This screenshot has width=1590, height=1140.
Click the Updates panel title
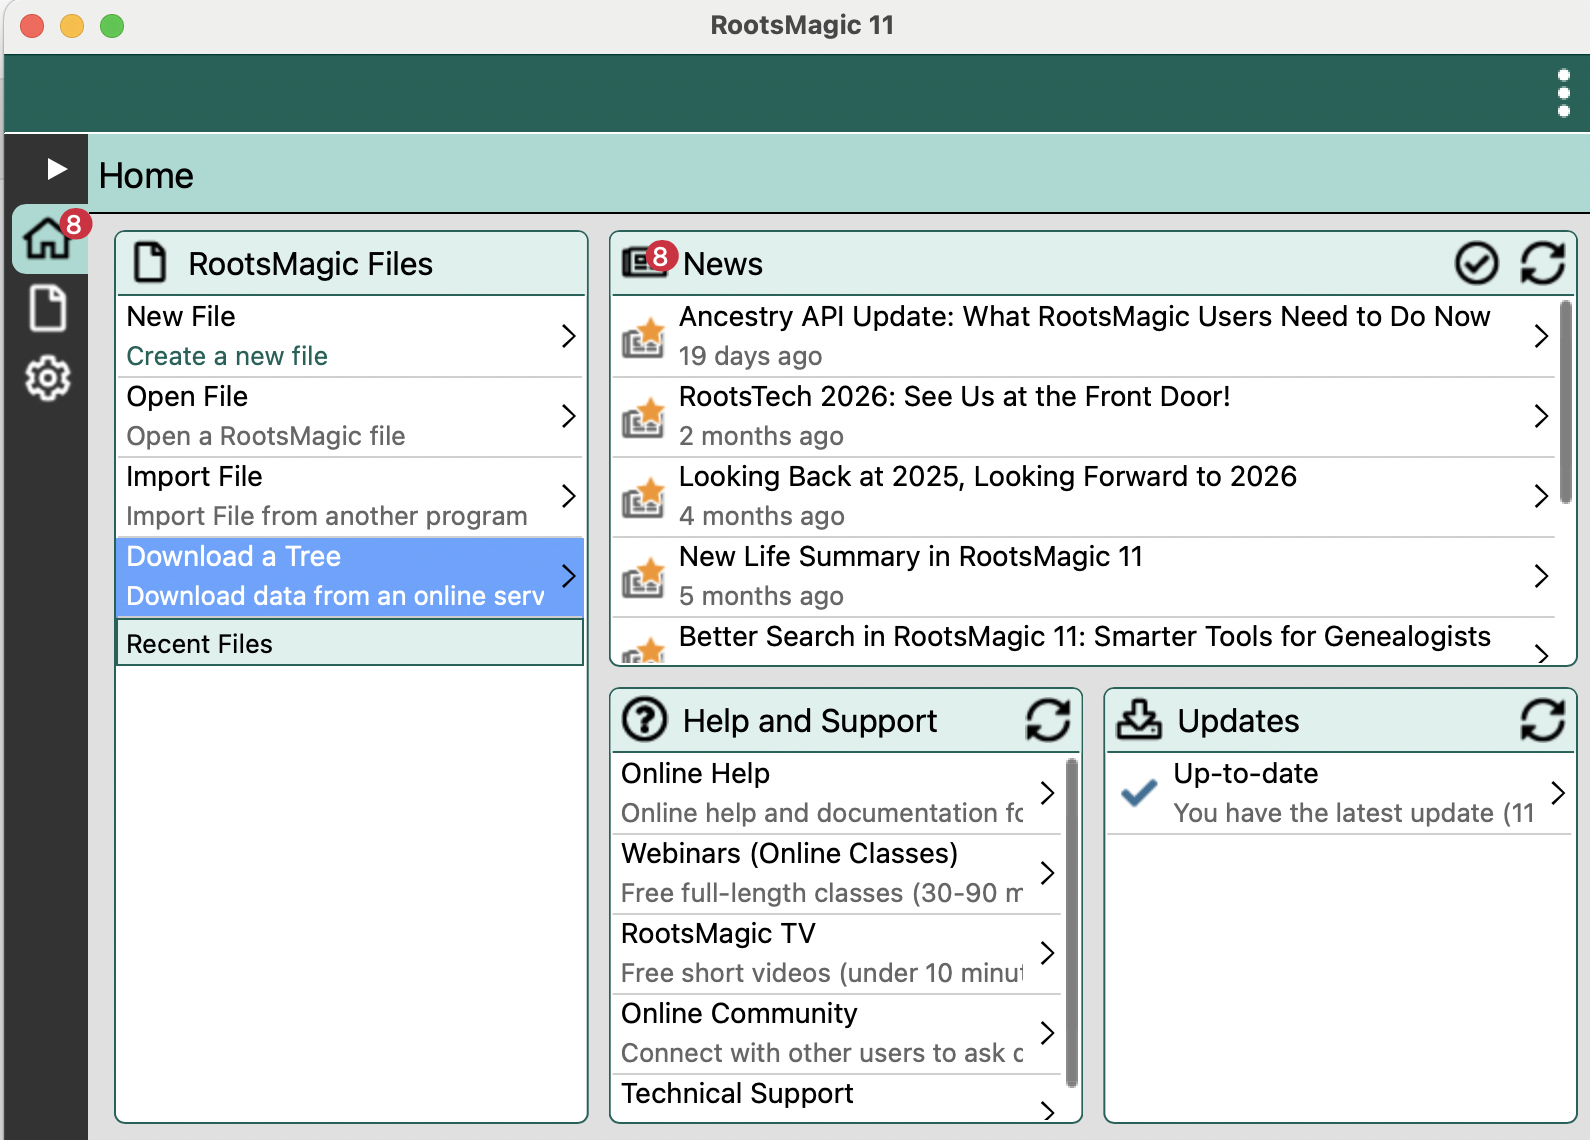tap(1238, 721)
